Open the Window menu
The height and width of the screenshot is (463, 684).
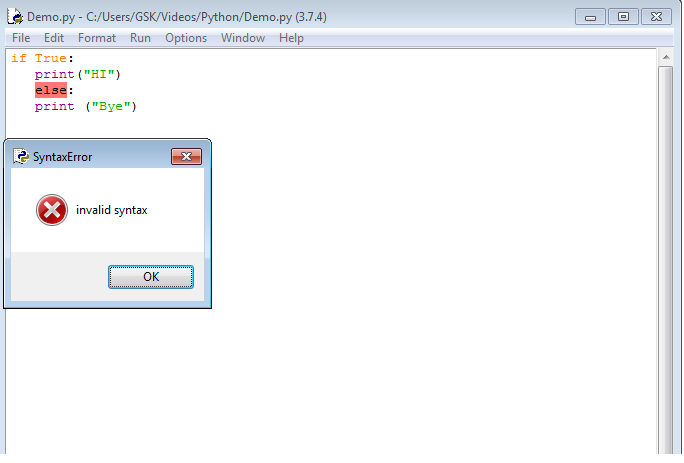tap(243, 38)
